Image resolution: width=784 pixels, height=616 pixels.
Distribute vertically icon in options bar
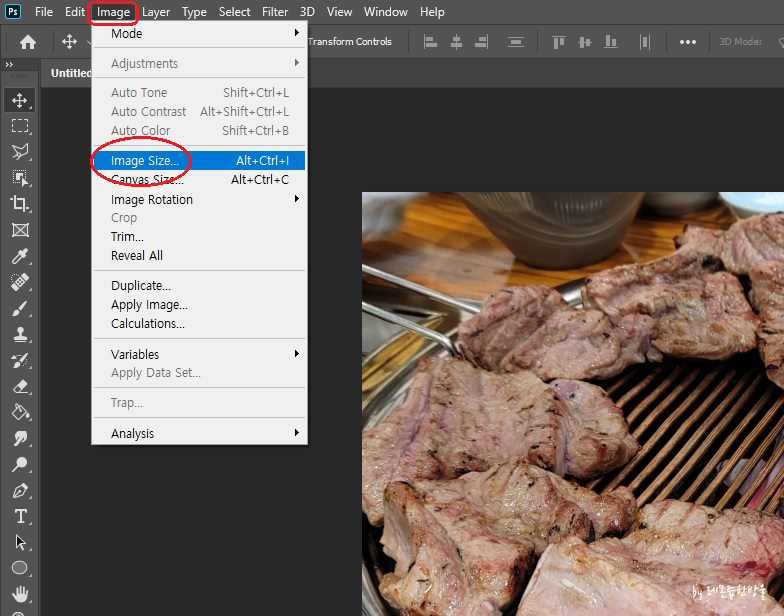(516, 42)
